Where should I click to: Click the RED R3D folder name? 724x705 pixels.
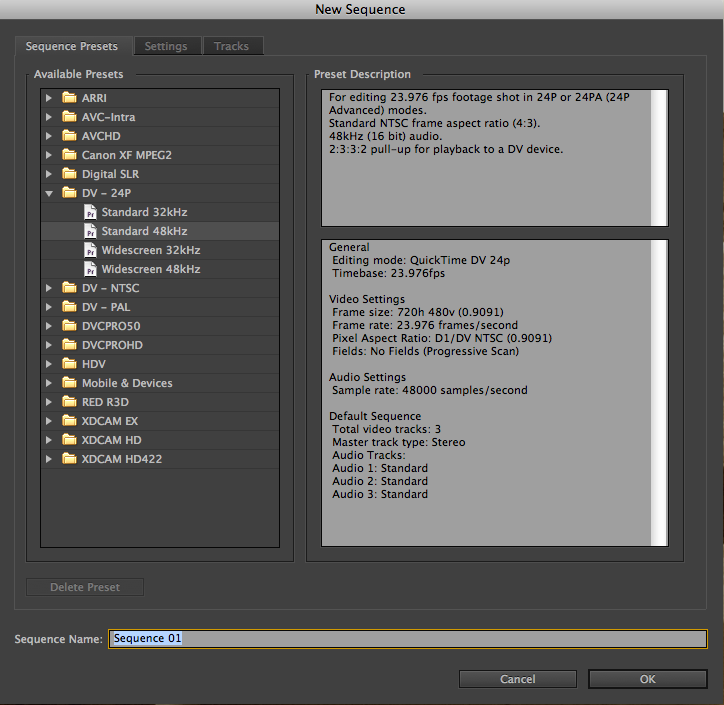105,402
